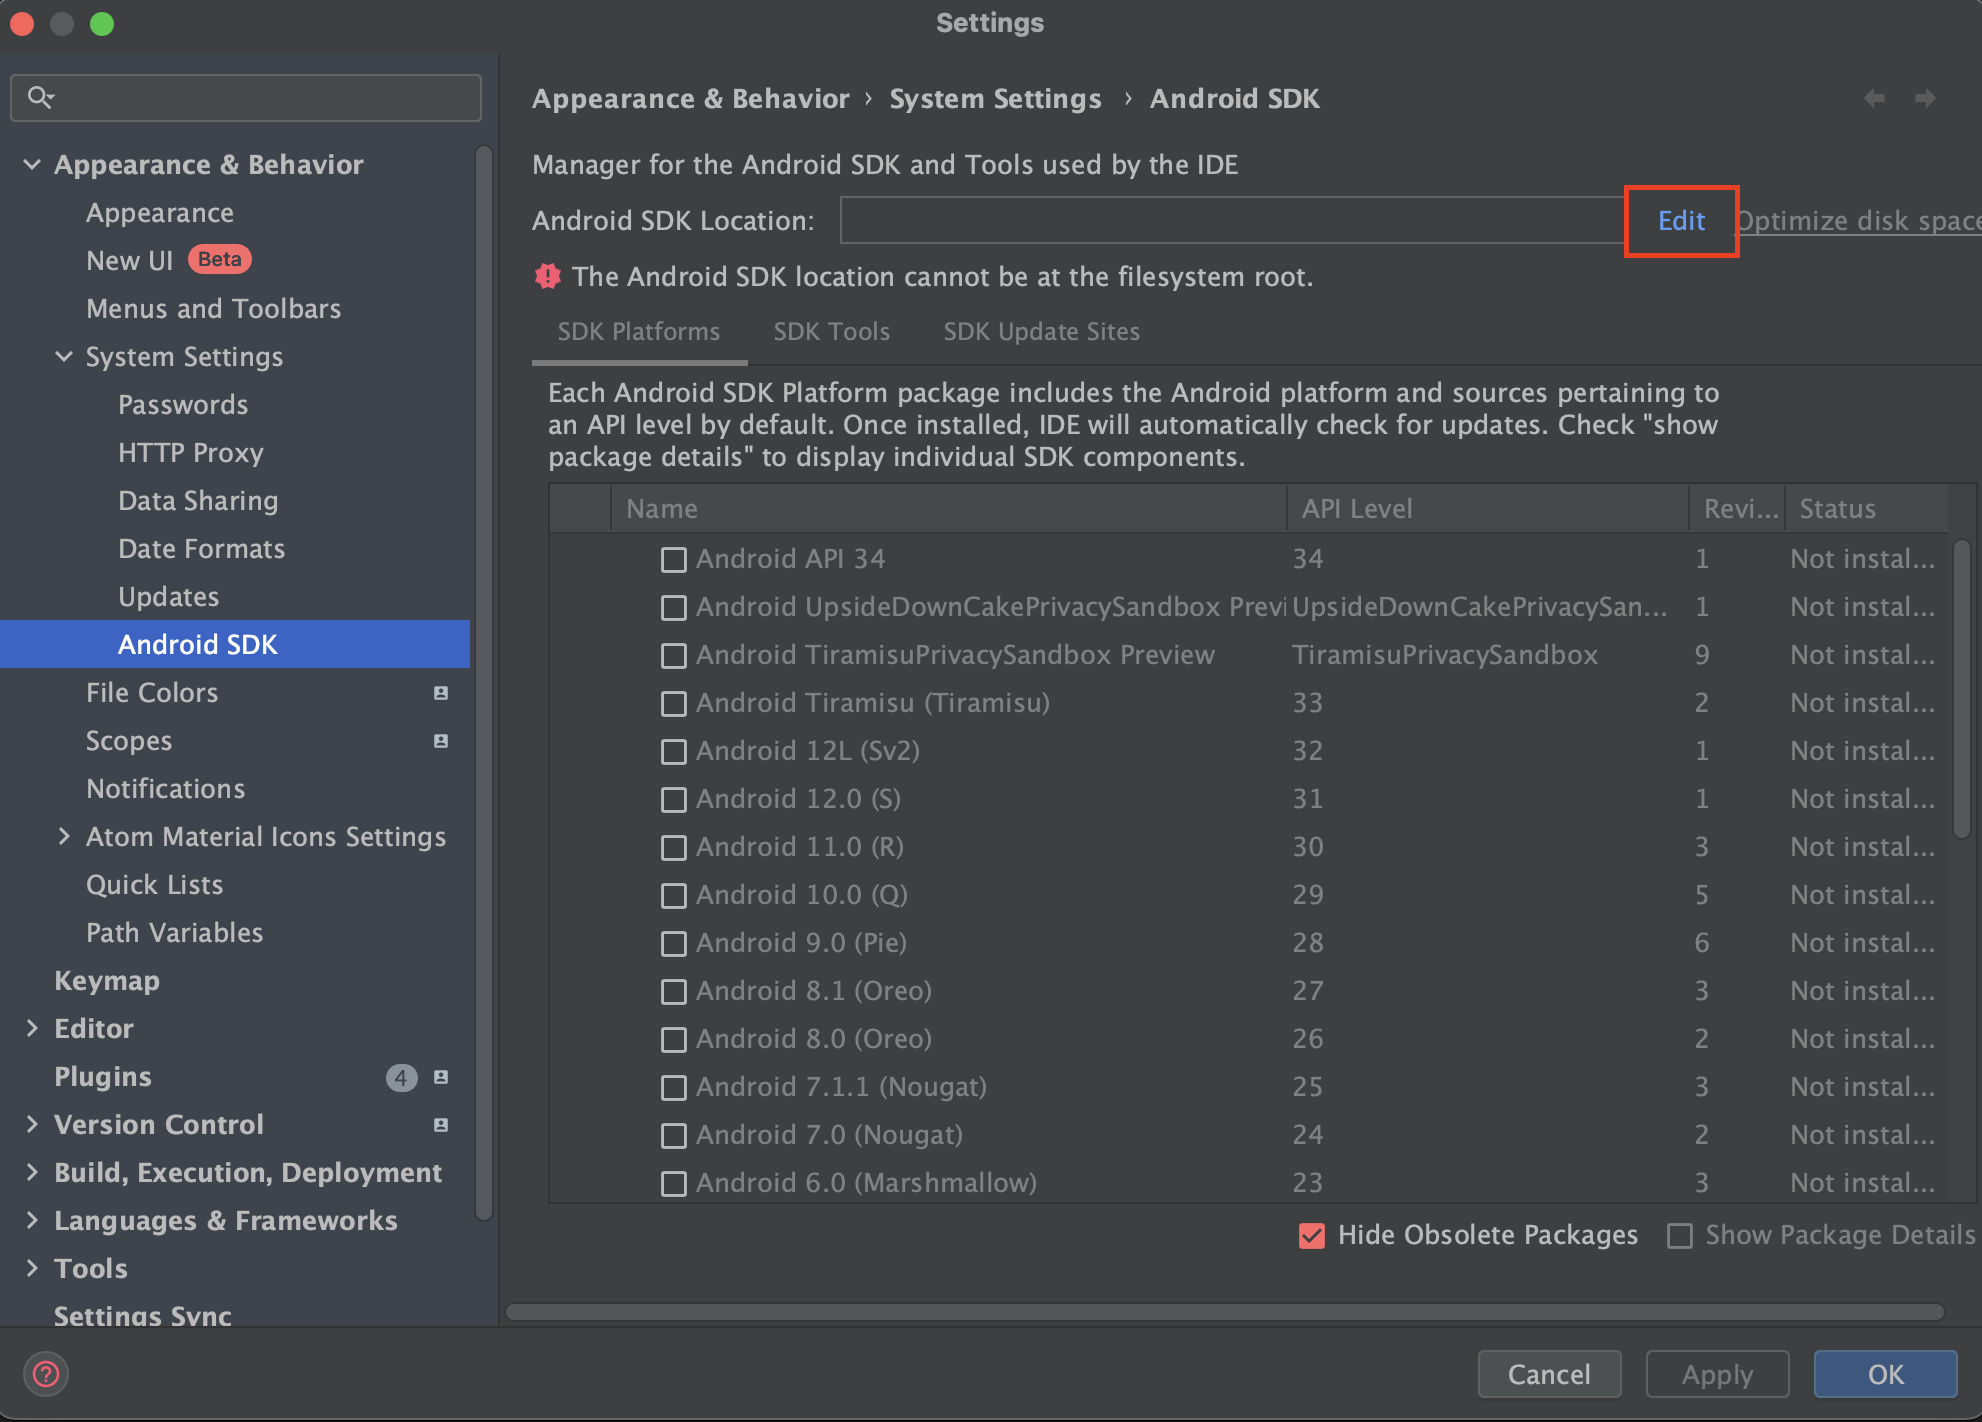1982x1422 pixels.
Task: Expand Atom Material Icons Settings
Action: [64, 837]
